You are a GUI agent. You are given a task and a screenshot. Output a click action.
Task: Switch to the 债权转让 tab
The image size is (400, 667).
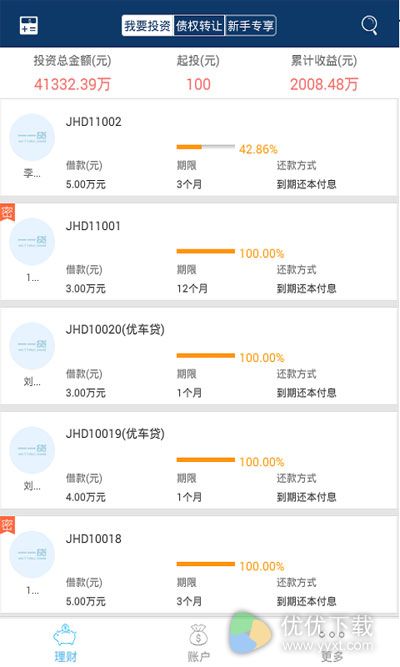click(199, 26)
